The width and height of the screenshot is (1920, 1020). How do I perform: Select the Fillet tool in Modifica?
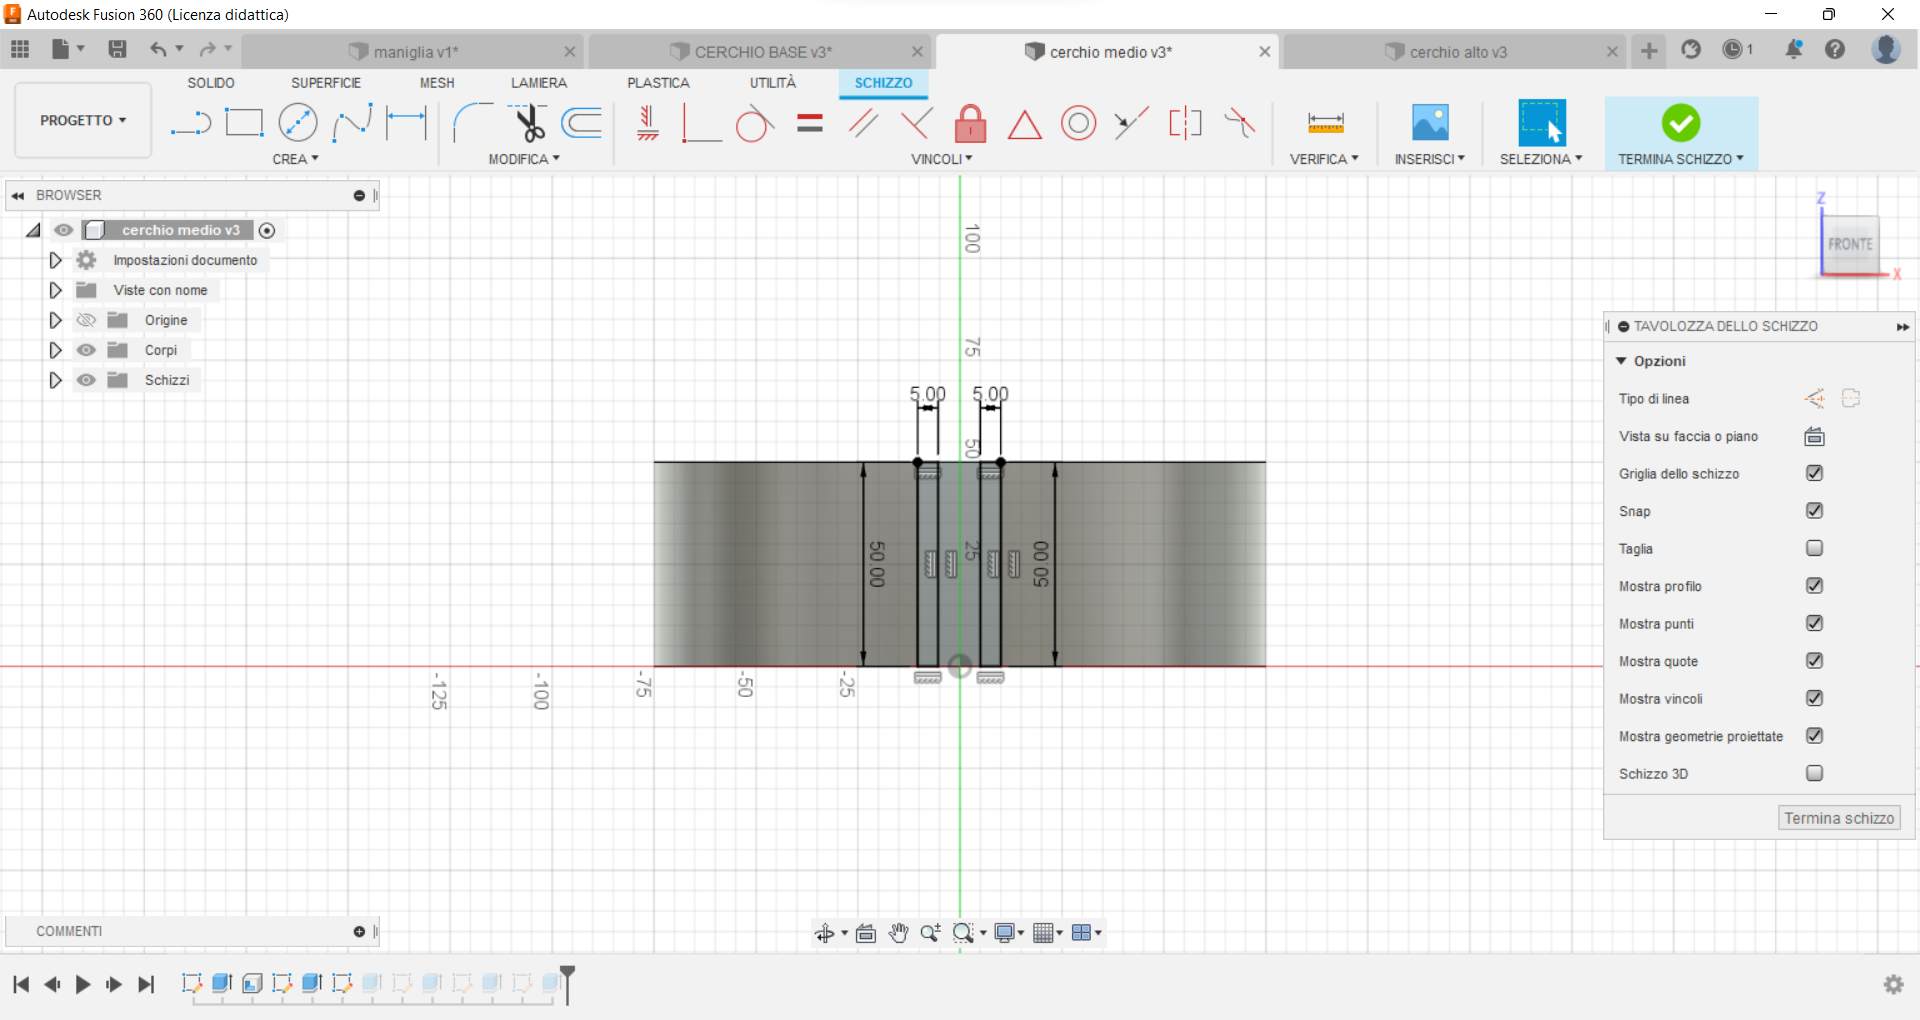(x=471, y=122)
